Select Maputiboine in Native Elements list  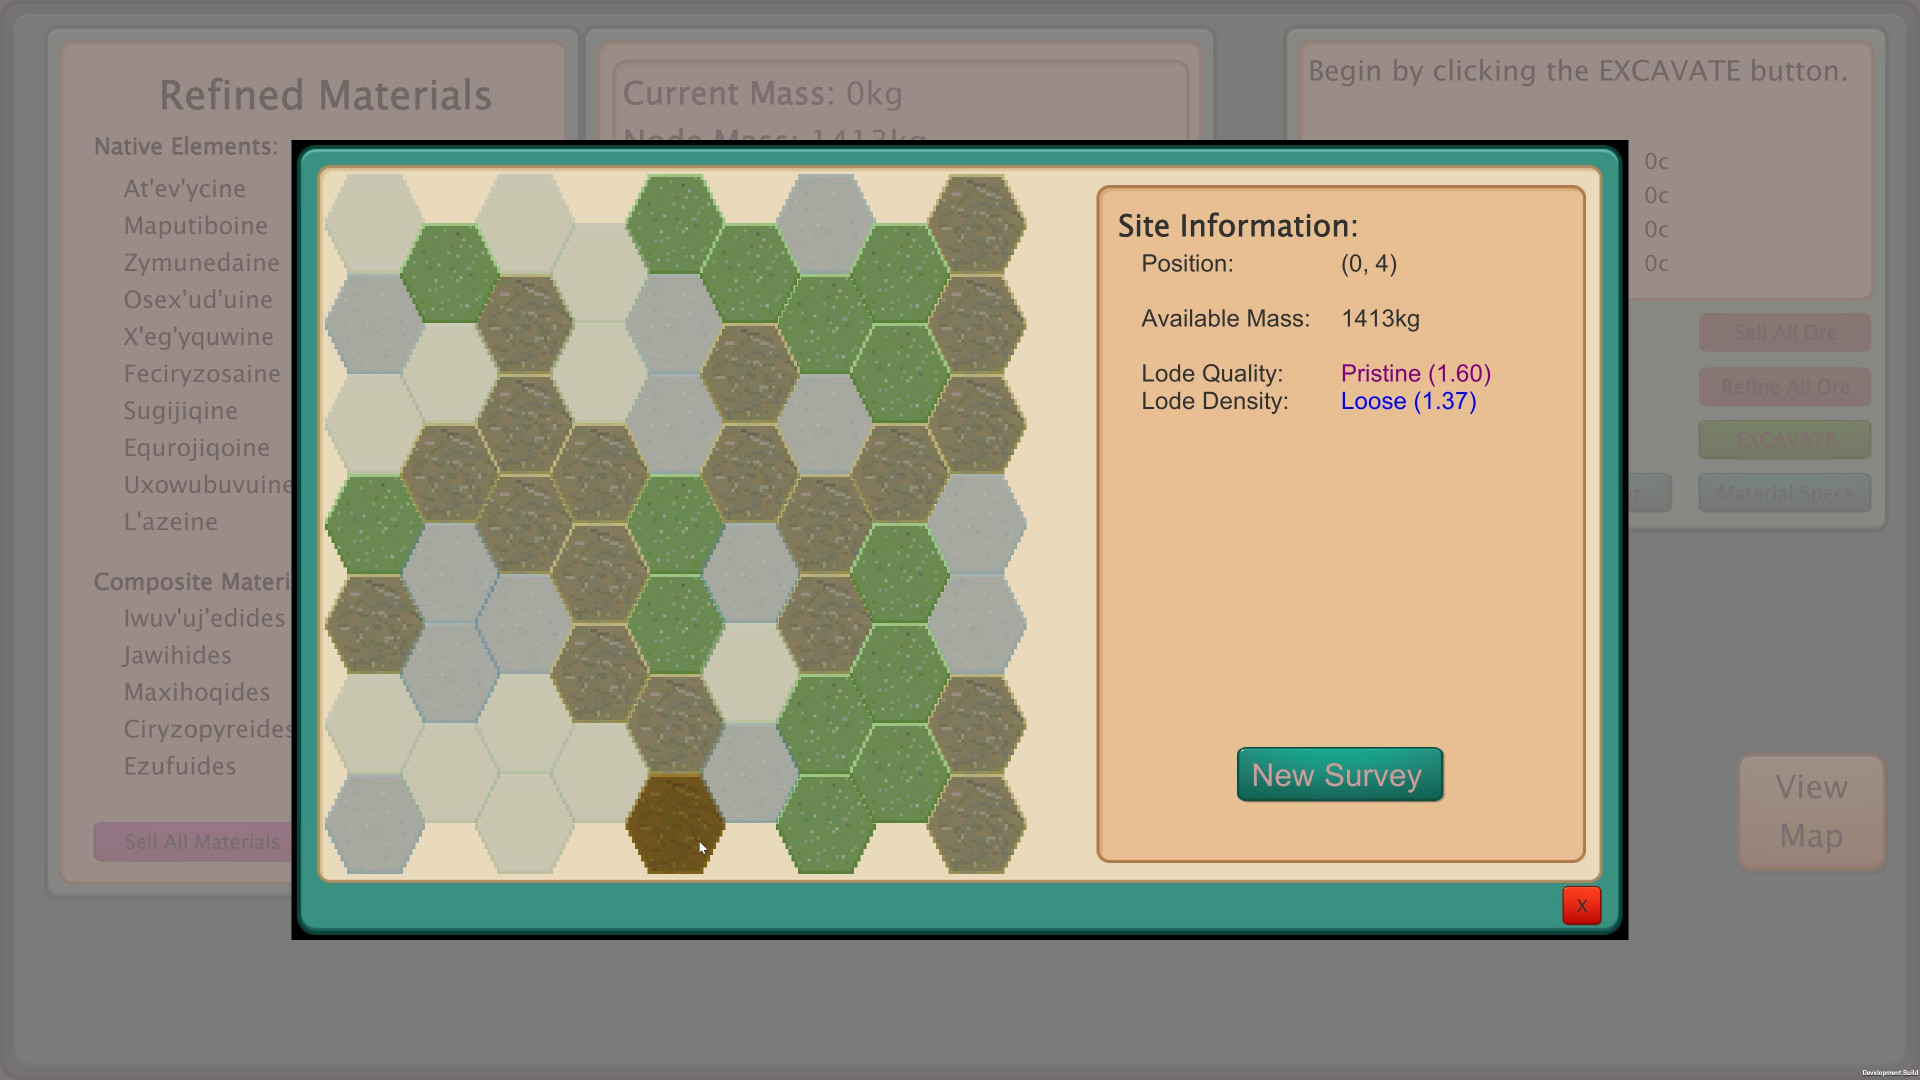coord(196,226)
